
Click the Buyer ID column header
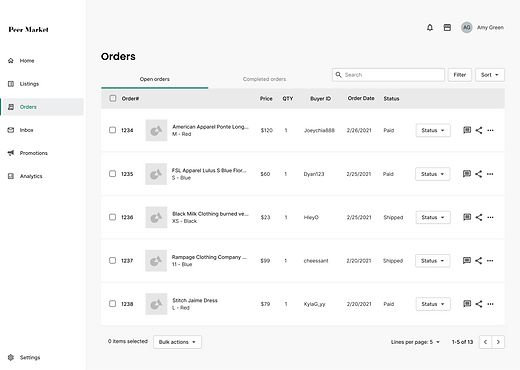(320, 99)
